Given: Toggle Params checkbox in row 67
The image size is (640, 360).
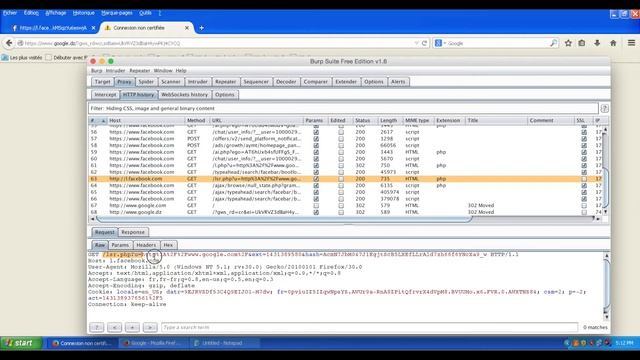Looking at the screenshot, I should [x=316, y=206].
